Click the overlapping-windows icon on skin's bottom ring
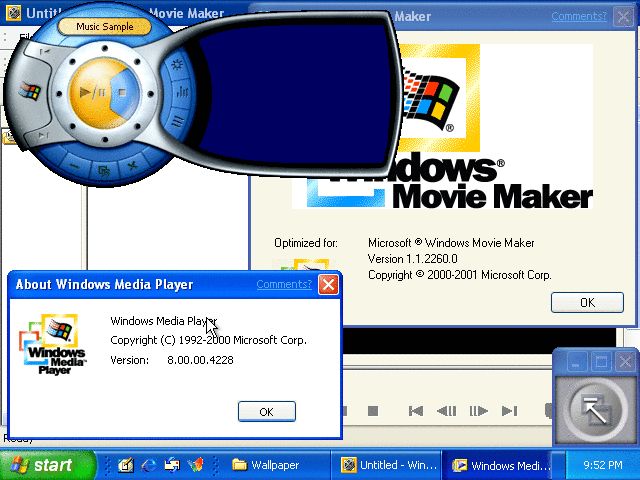 [x=104, y=171]
